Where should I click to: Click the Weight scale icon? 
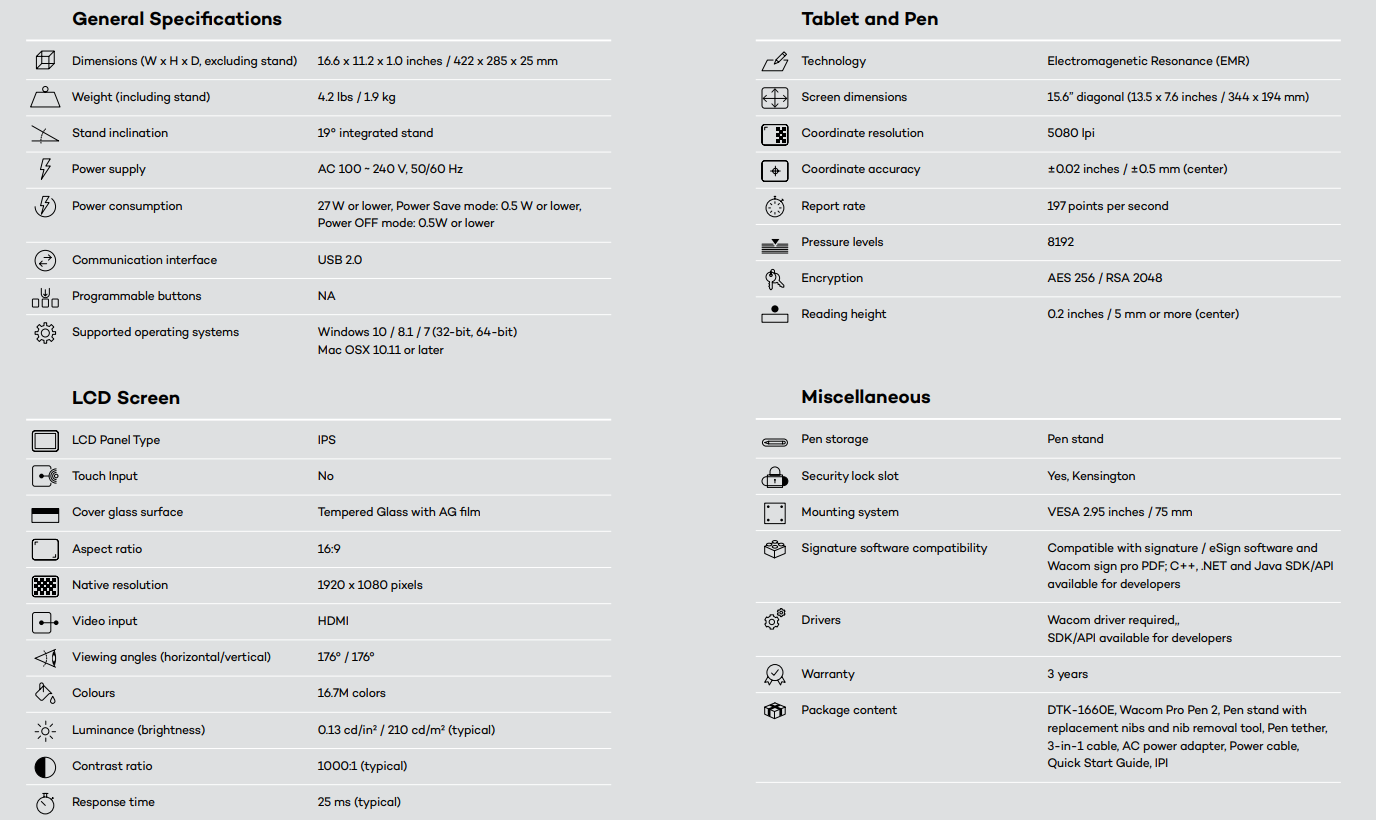pos(45,97)
